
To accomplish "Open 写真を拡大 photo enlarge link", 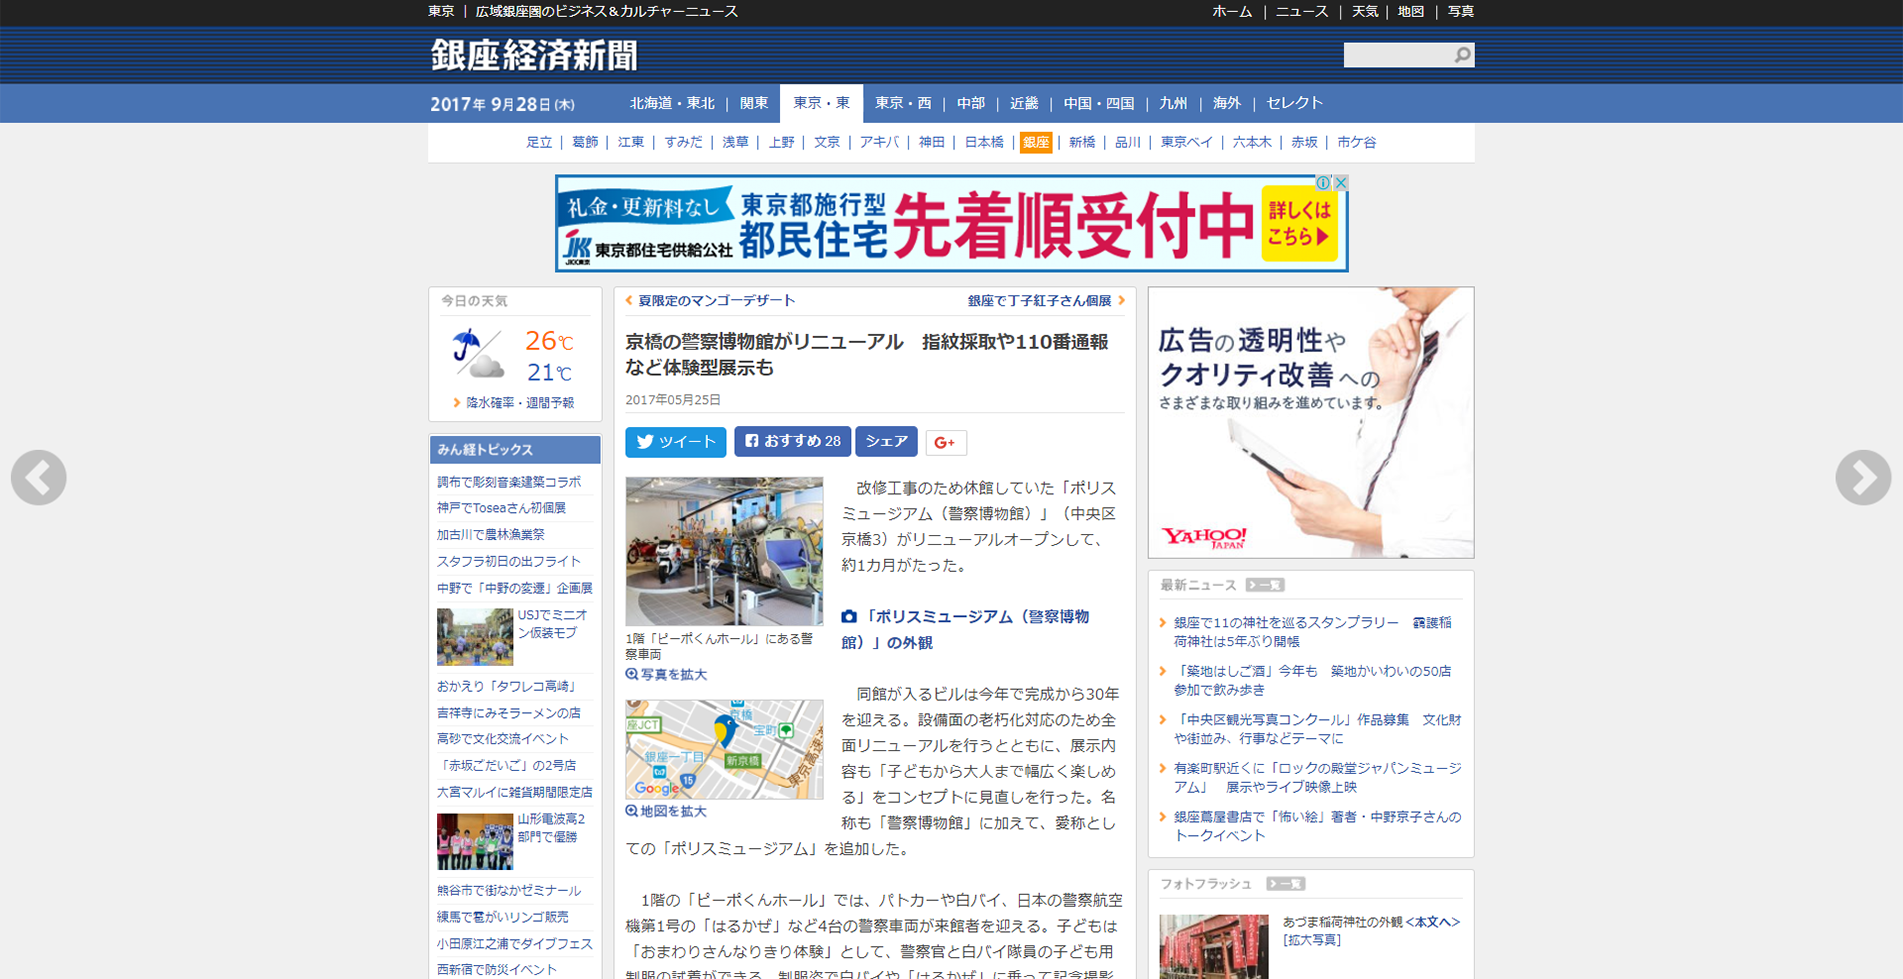I will tap(667, 674).
